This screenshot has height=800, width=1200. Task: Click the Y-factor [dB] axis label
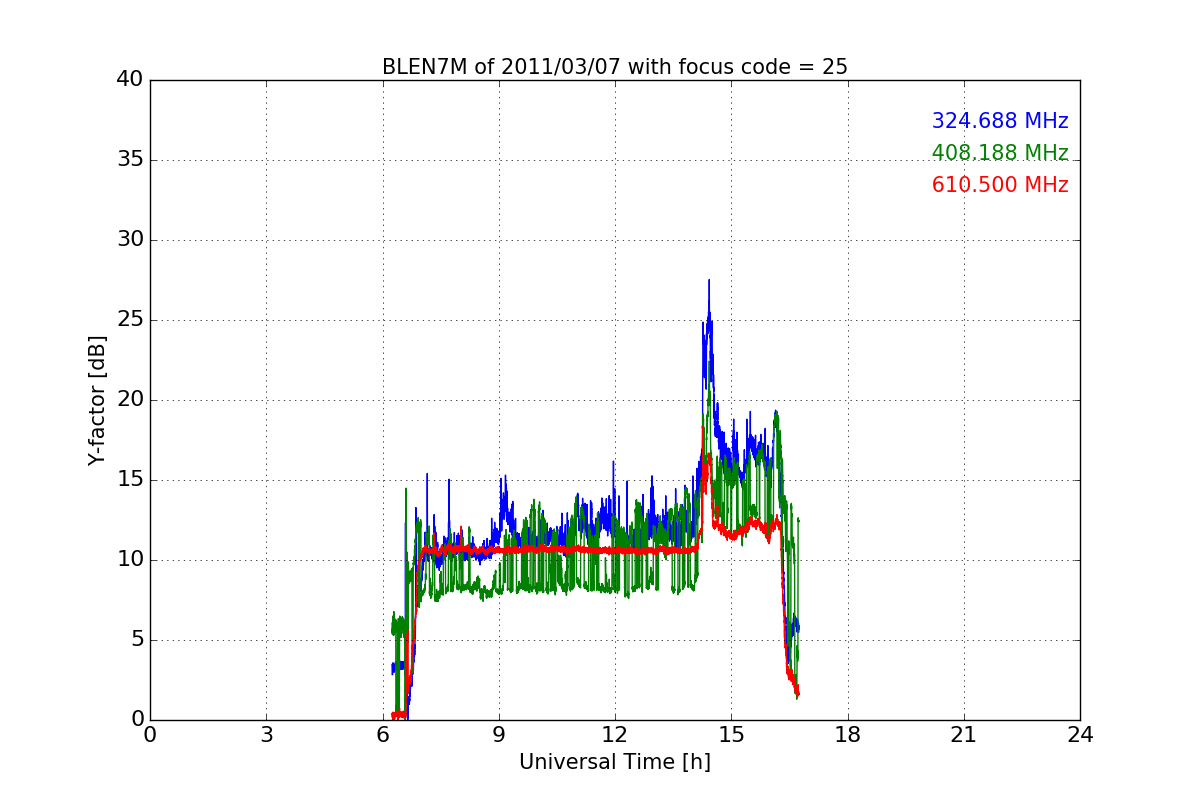97,400
